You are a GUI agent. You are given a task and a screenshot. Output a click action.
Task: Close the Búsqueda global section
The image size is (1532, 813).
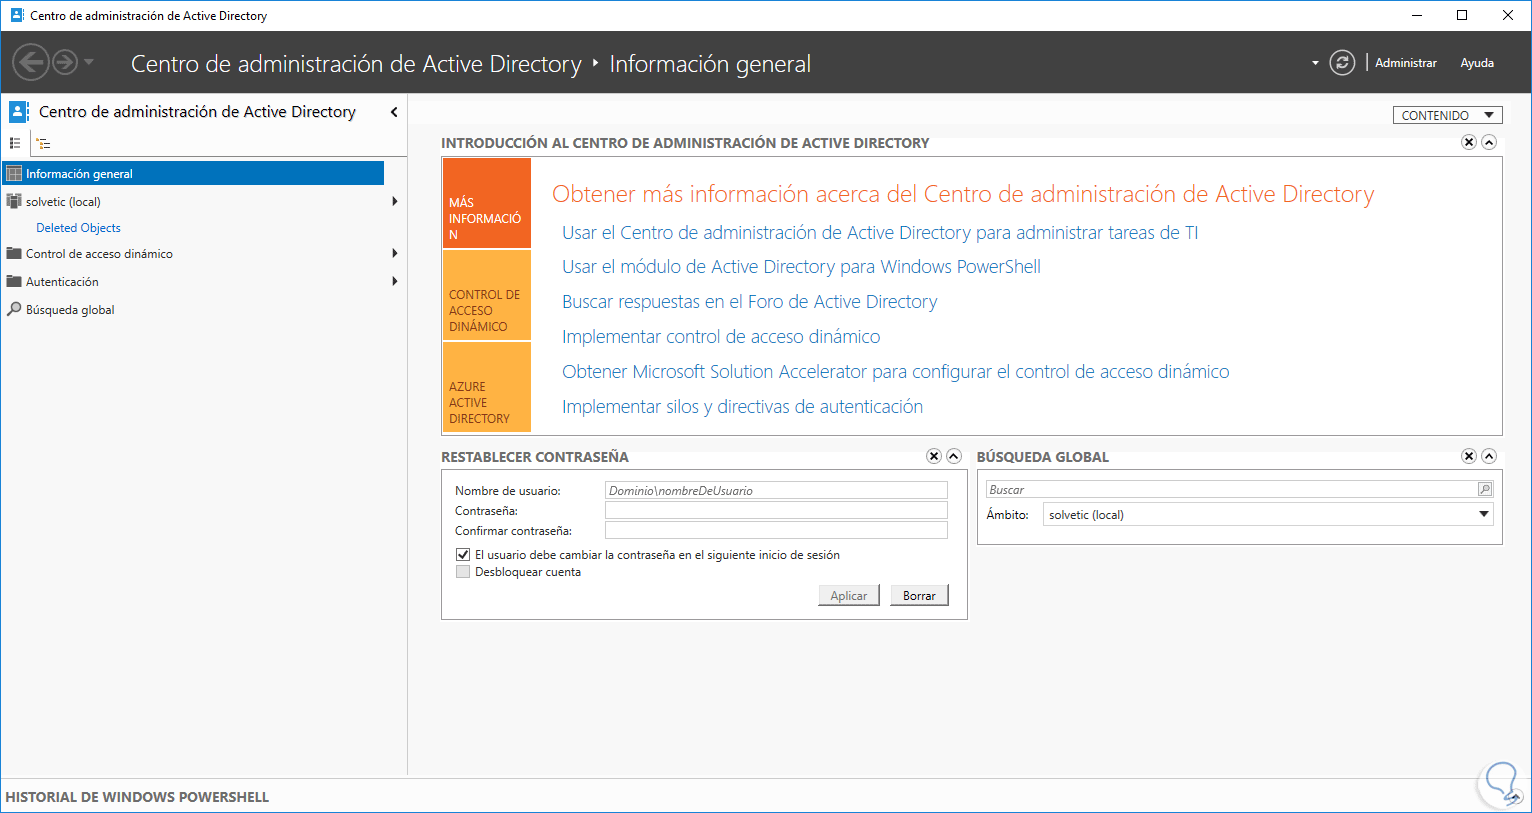coord(1469,456)
